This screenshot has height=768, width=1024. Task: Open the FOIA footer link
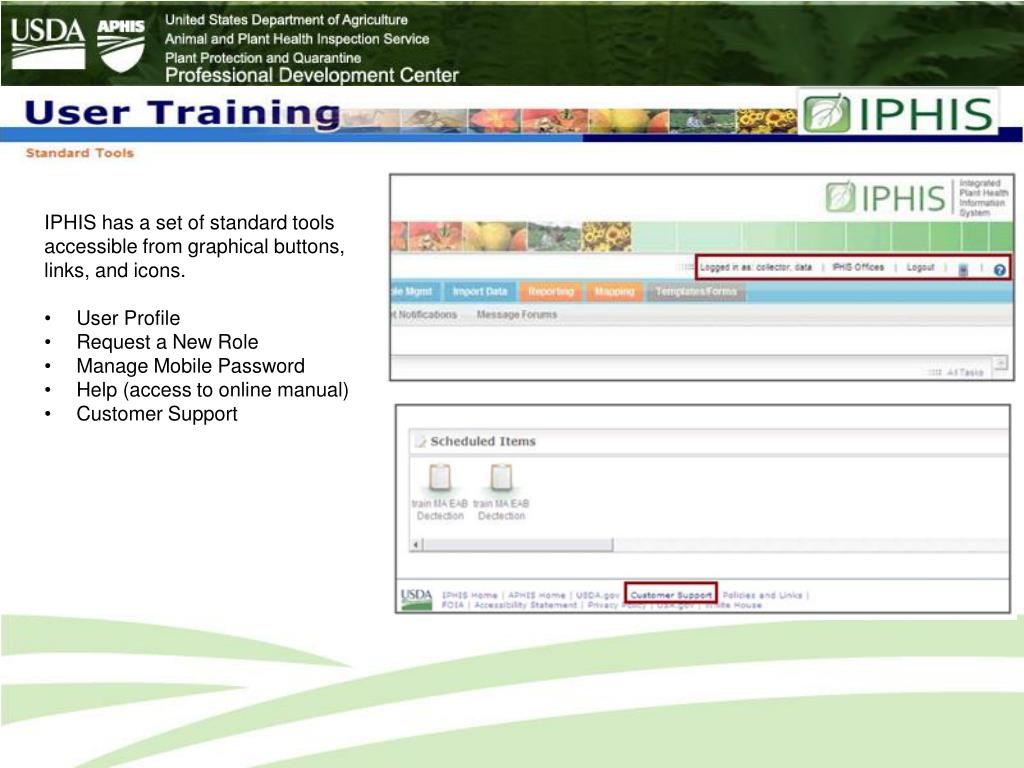tap(453, 605)
